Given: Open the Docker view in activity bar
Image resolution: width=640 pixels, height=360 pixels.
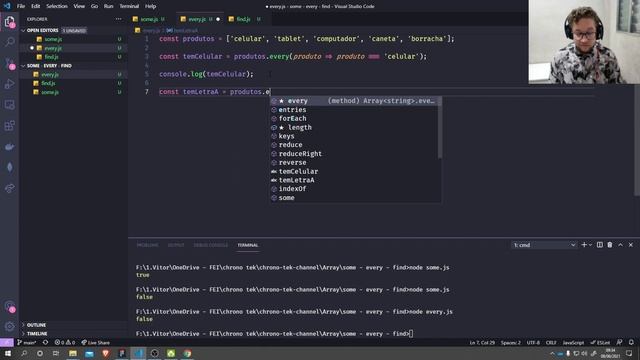Looking at the screenshot, I should pyautogui.click(x=9, y=147).
